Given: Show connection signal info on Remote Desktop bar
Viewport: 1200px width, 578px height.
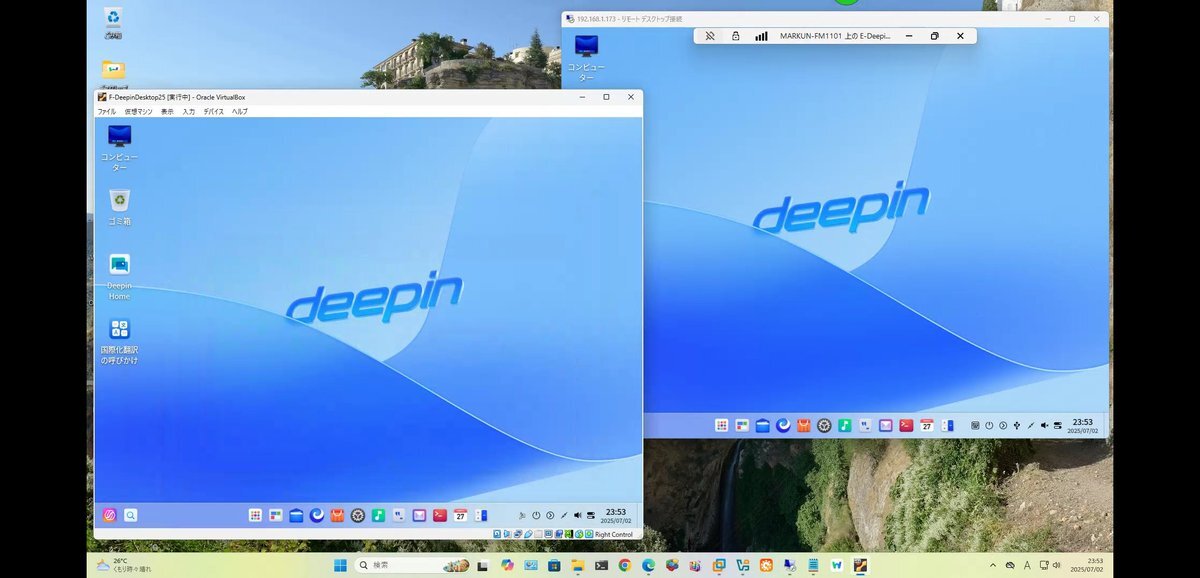Looking at the screenshot, I should coord(761,36).
